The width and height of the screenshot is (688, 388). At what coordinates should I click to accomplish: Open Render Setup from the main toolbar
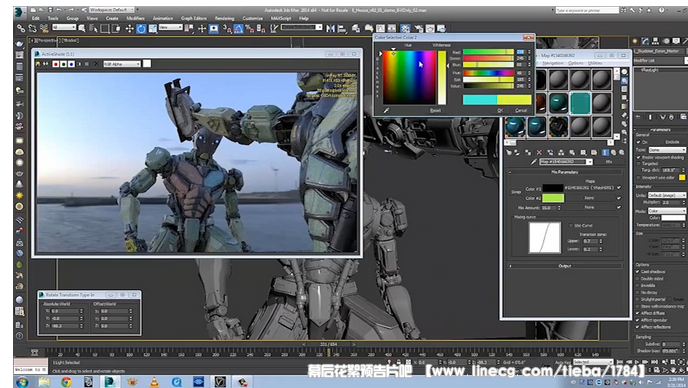(x=419, y=29)
